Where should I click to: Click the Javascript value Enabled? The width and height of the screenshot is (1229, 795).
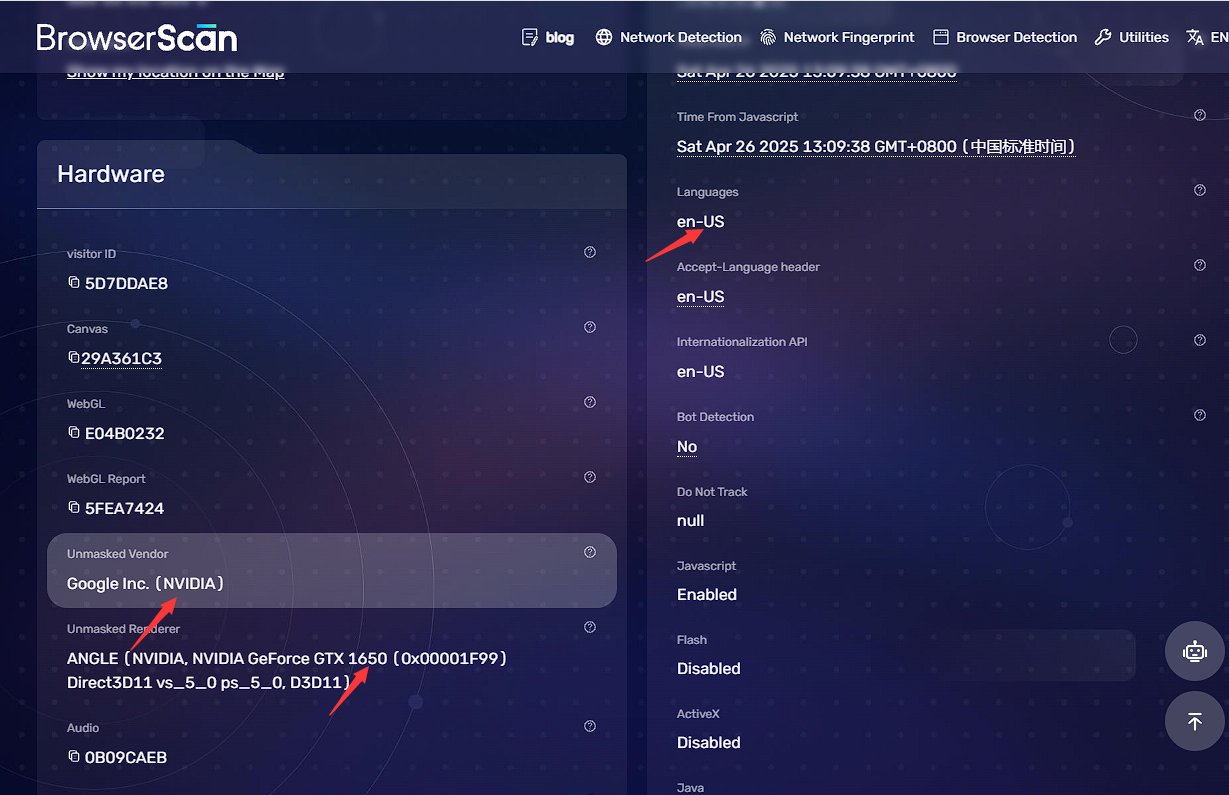tap(707, 595)
